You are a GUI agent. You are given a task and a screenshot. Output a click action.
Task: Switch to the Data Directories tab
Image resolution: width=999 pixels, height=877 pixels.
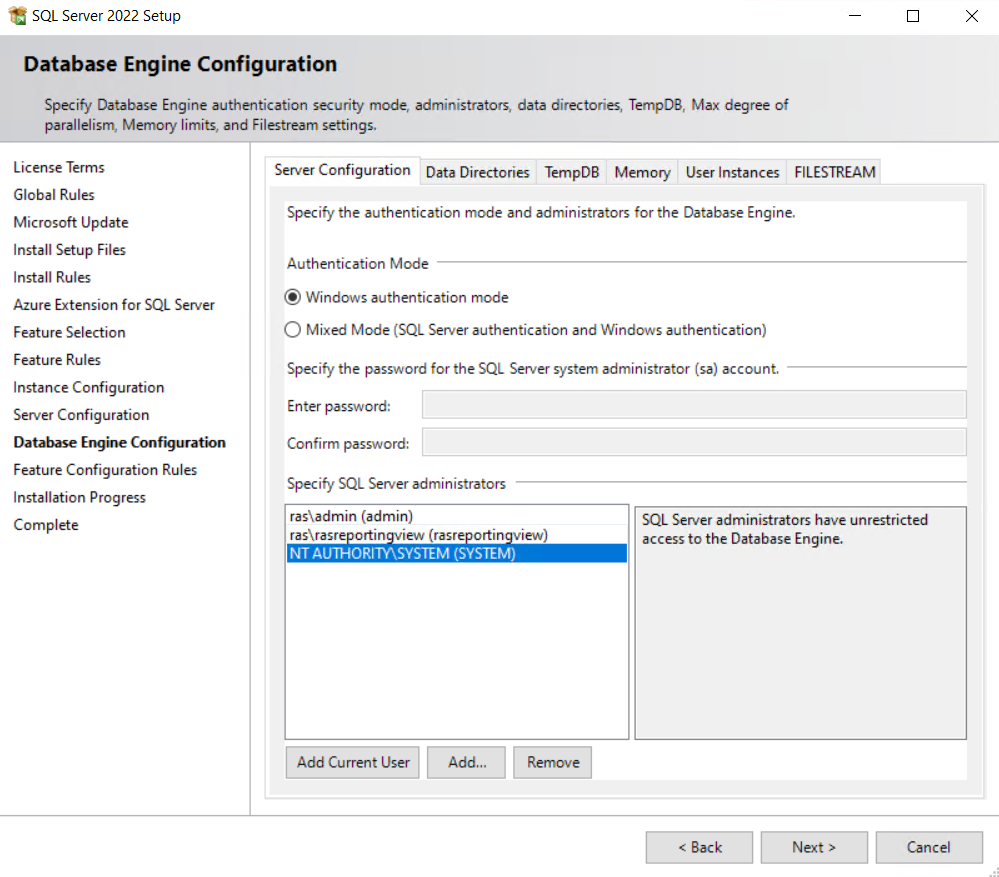(x=477, y=172)
